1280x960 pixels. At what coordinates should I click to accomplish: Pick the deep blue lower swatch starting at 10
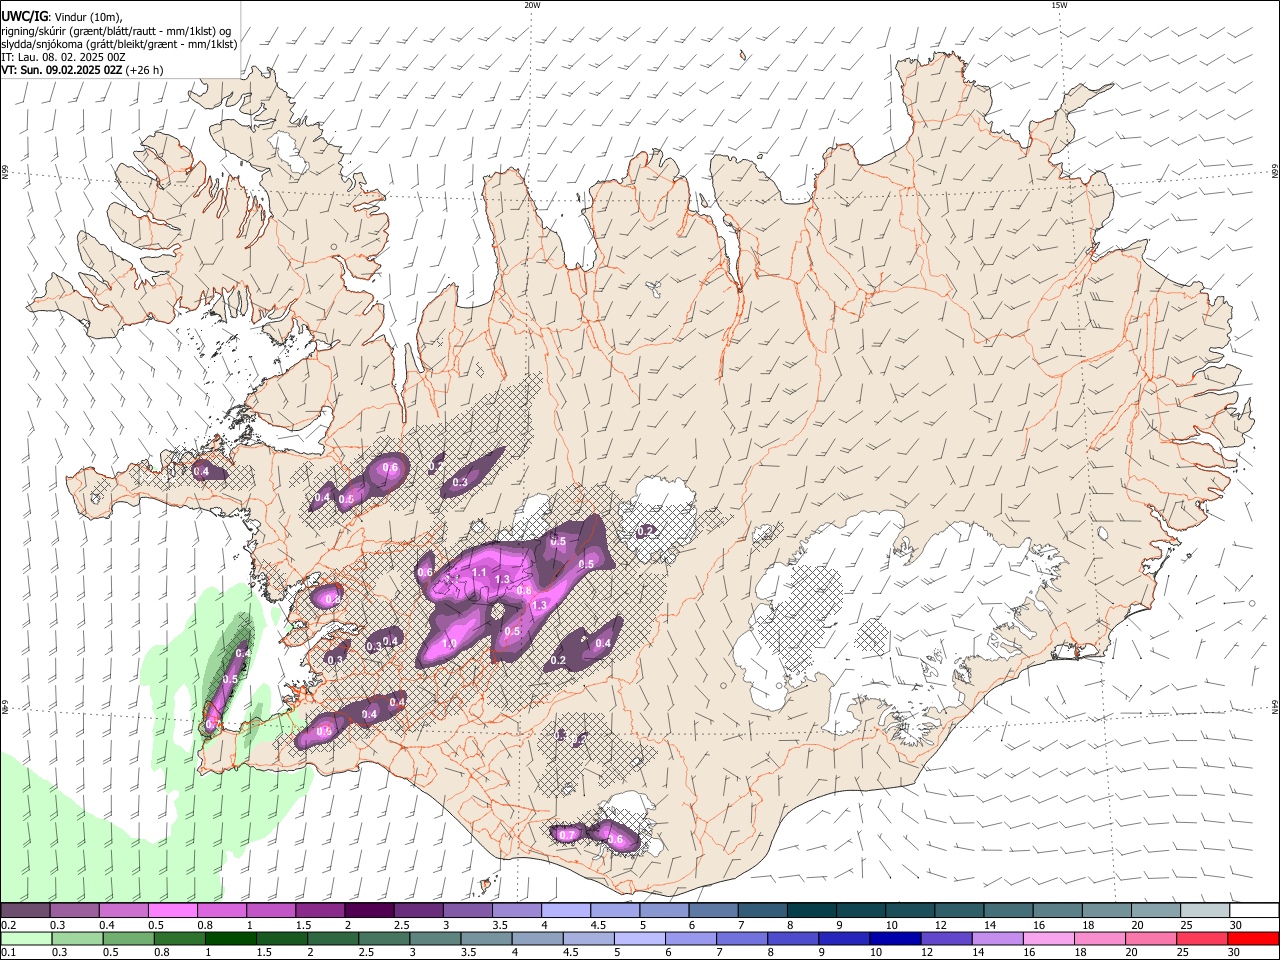[x=894, y=938]
